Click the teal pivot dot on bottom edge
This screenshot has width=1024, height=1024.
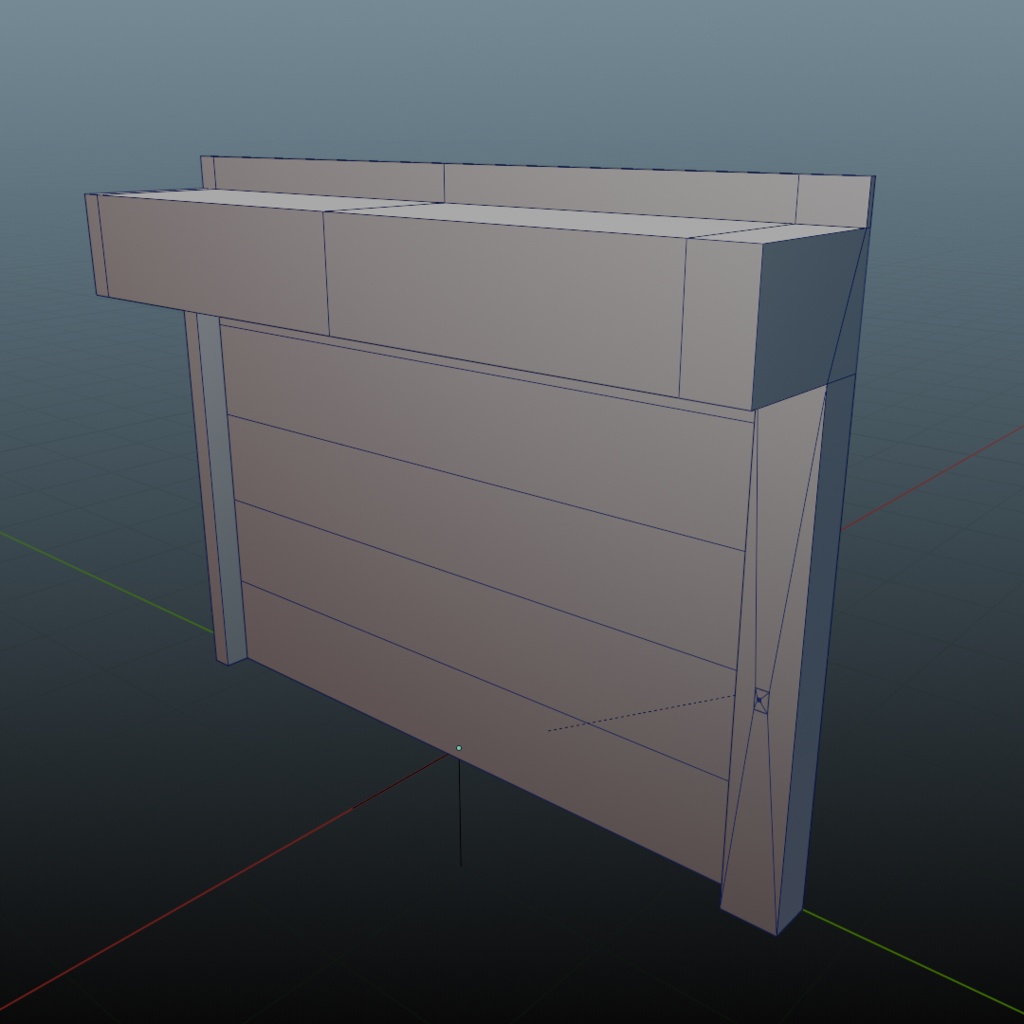click(458, 748)
